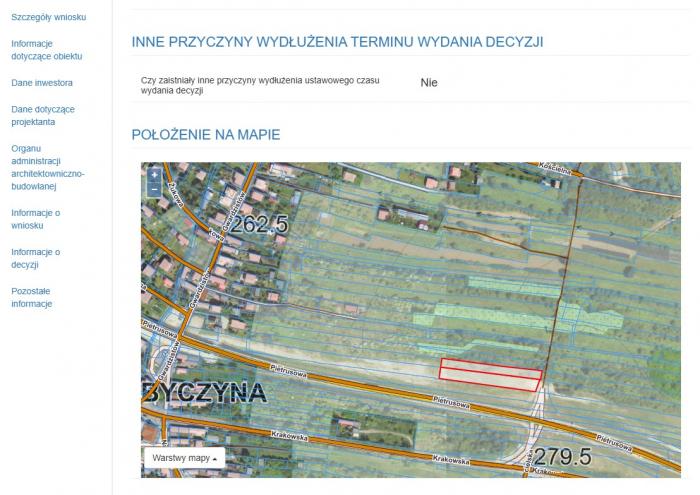700x495 pixels.
Task: Click the 279.5 elevation label on map
Action: (562, 457)
